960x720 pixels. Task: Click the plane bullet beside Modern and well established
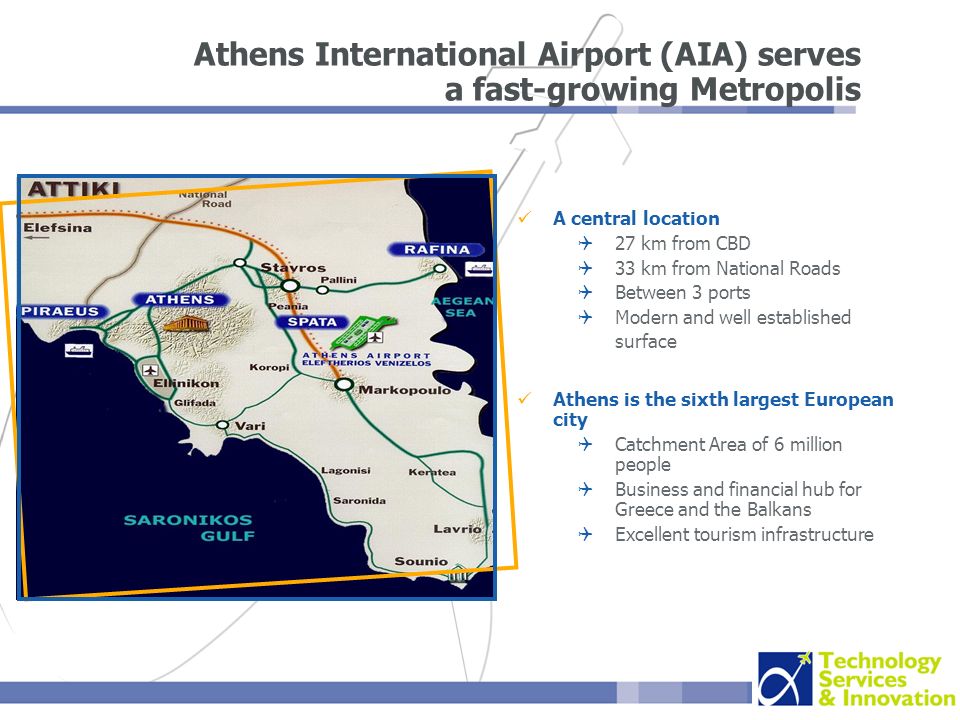pyautogui.click(x=585, y=317)
